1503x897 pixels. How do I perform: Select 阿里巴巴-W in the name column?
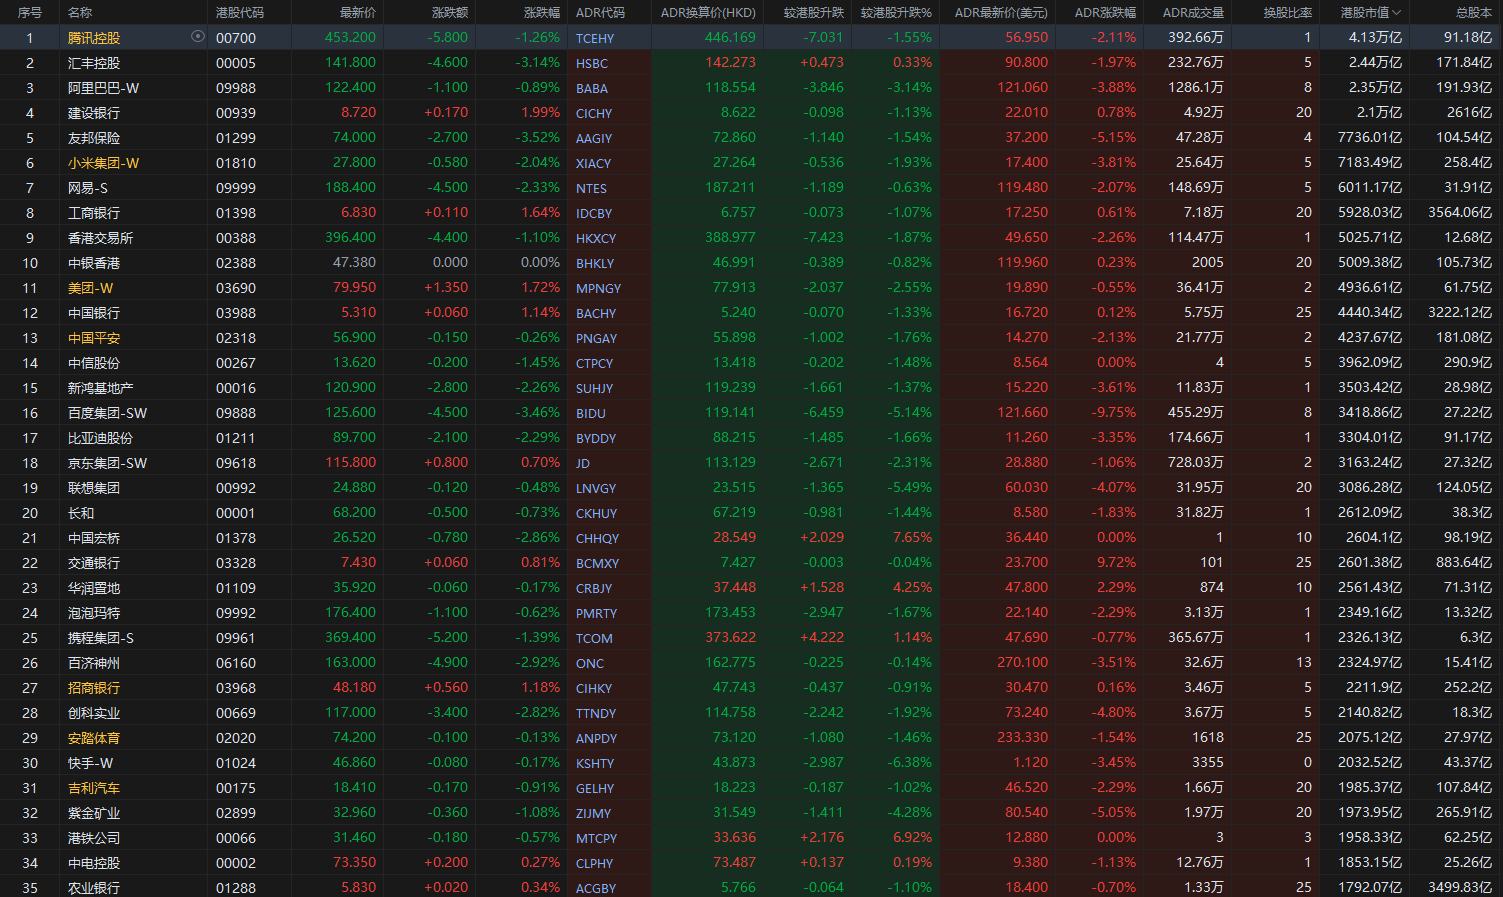click(104, 87)
